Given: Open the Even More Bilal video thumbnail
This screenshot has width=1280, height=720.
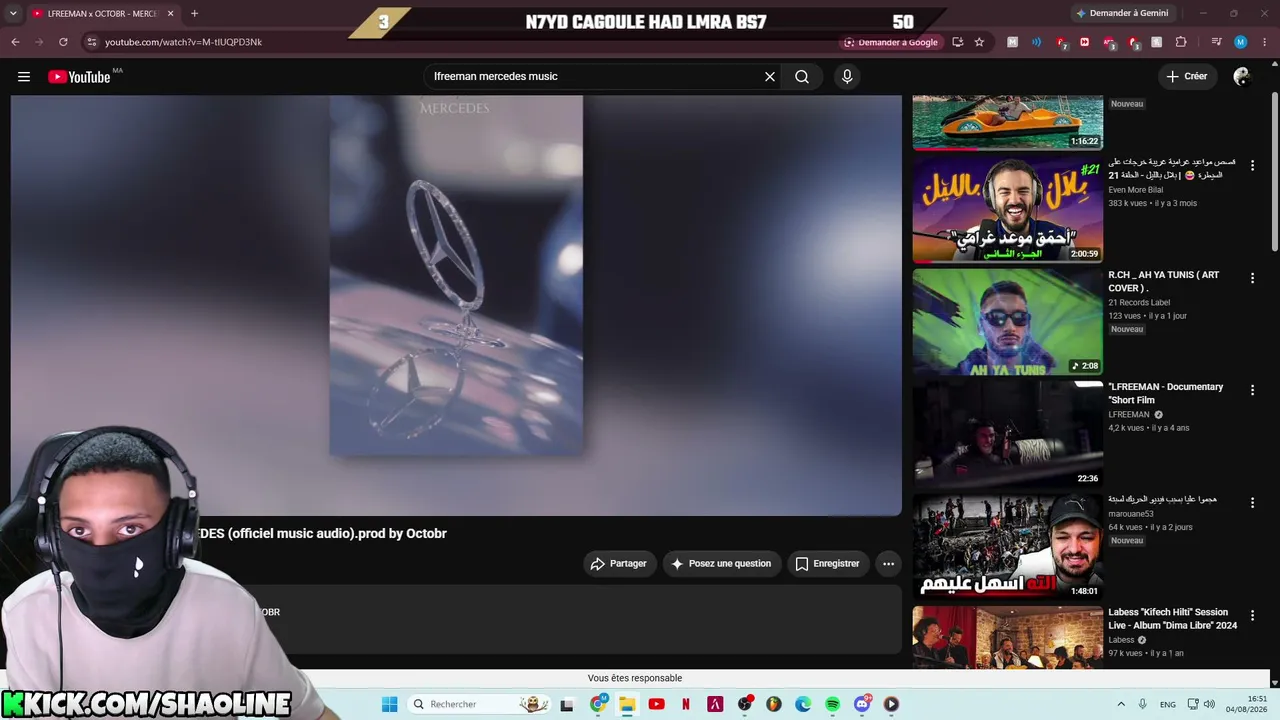Looking at the screenshot, I should [x=1007, y=209].
